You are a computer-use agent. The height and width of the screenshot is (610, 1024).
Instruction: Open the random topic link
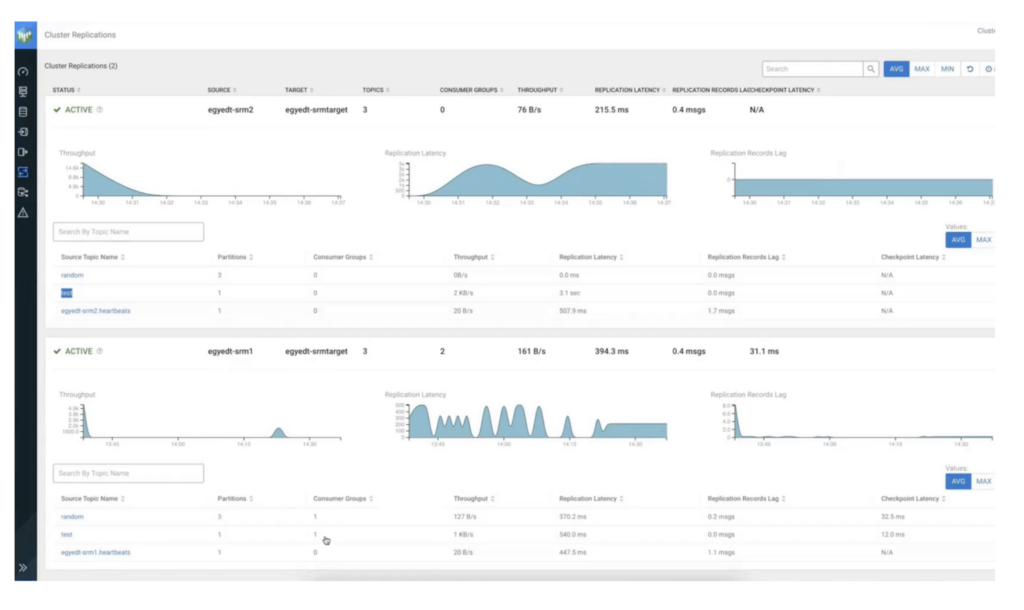[70, 274]
